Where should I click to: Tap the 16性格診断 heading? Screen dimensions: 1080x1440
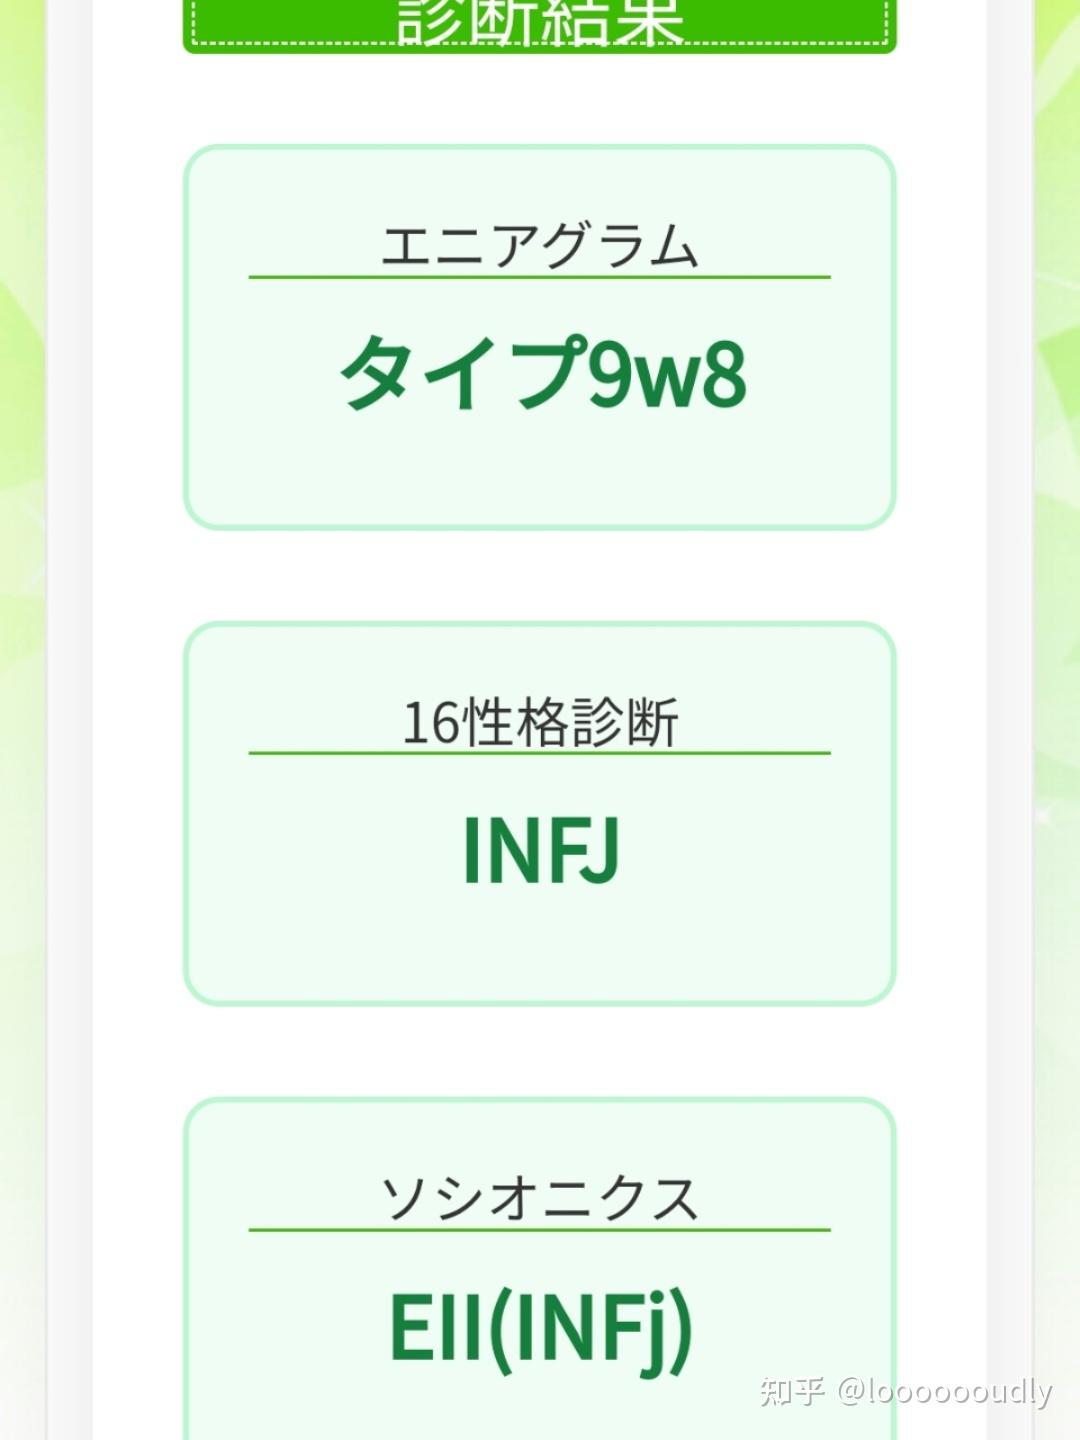click(x=540, y=722)
